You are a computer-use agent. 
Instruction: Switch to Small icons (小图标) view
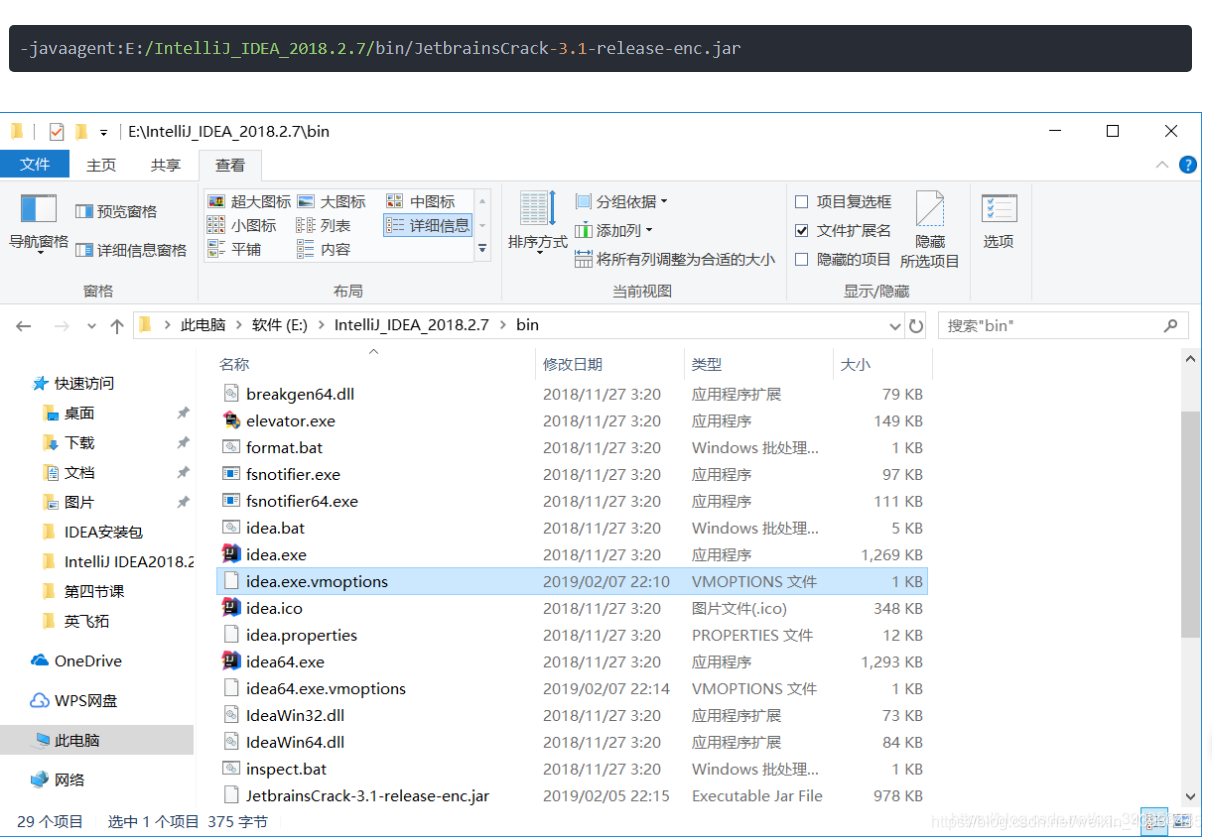pos(242,225)
